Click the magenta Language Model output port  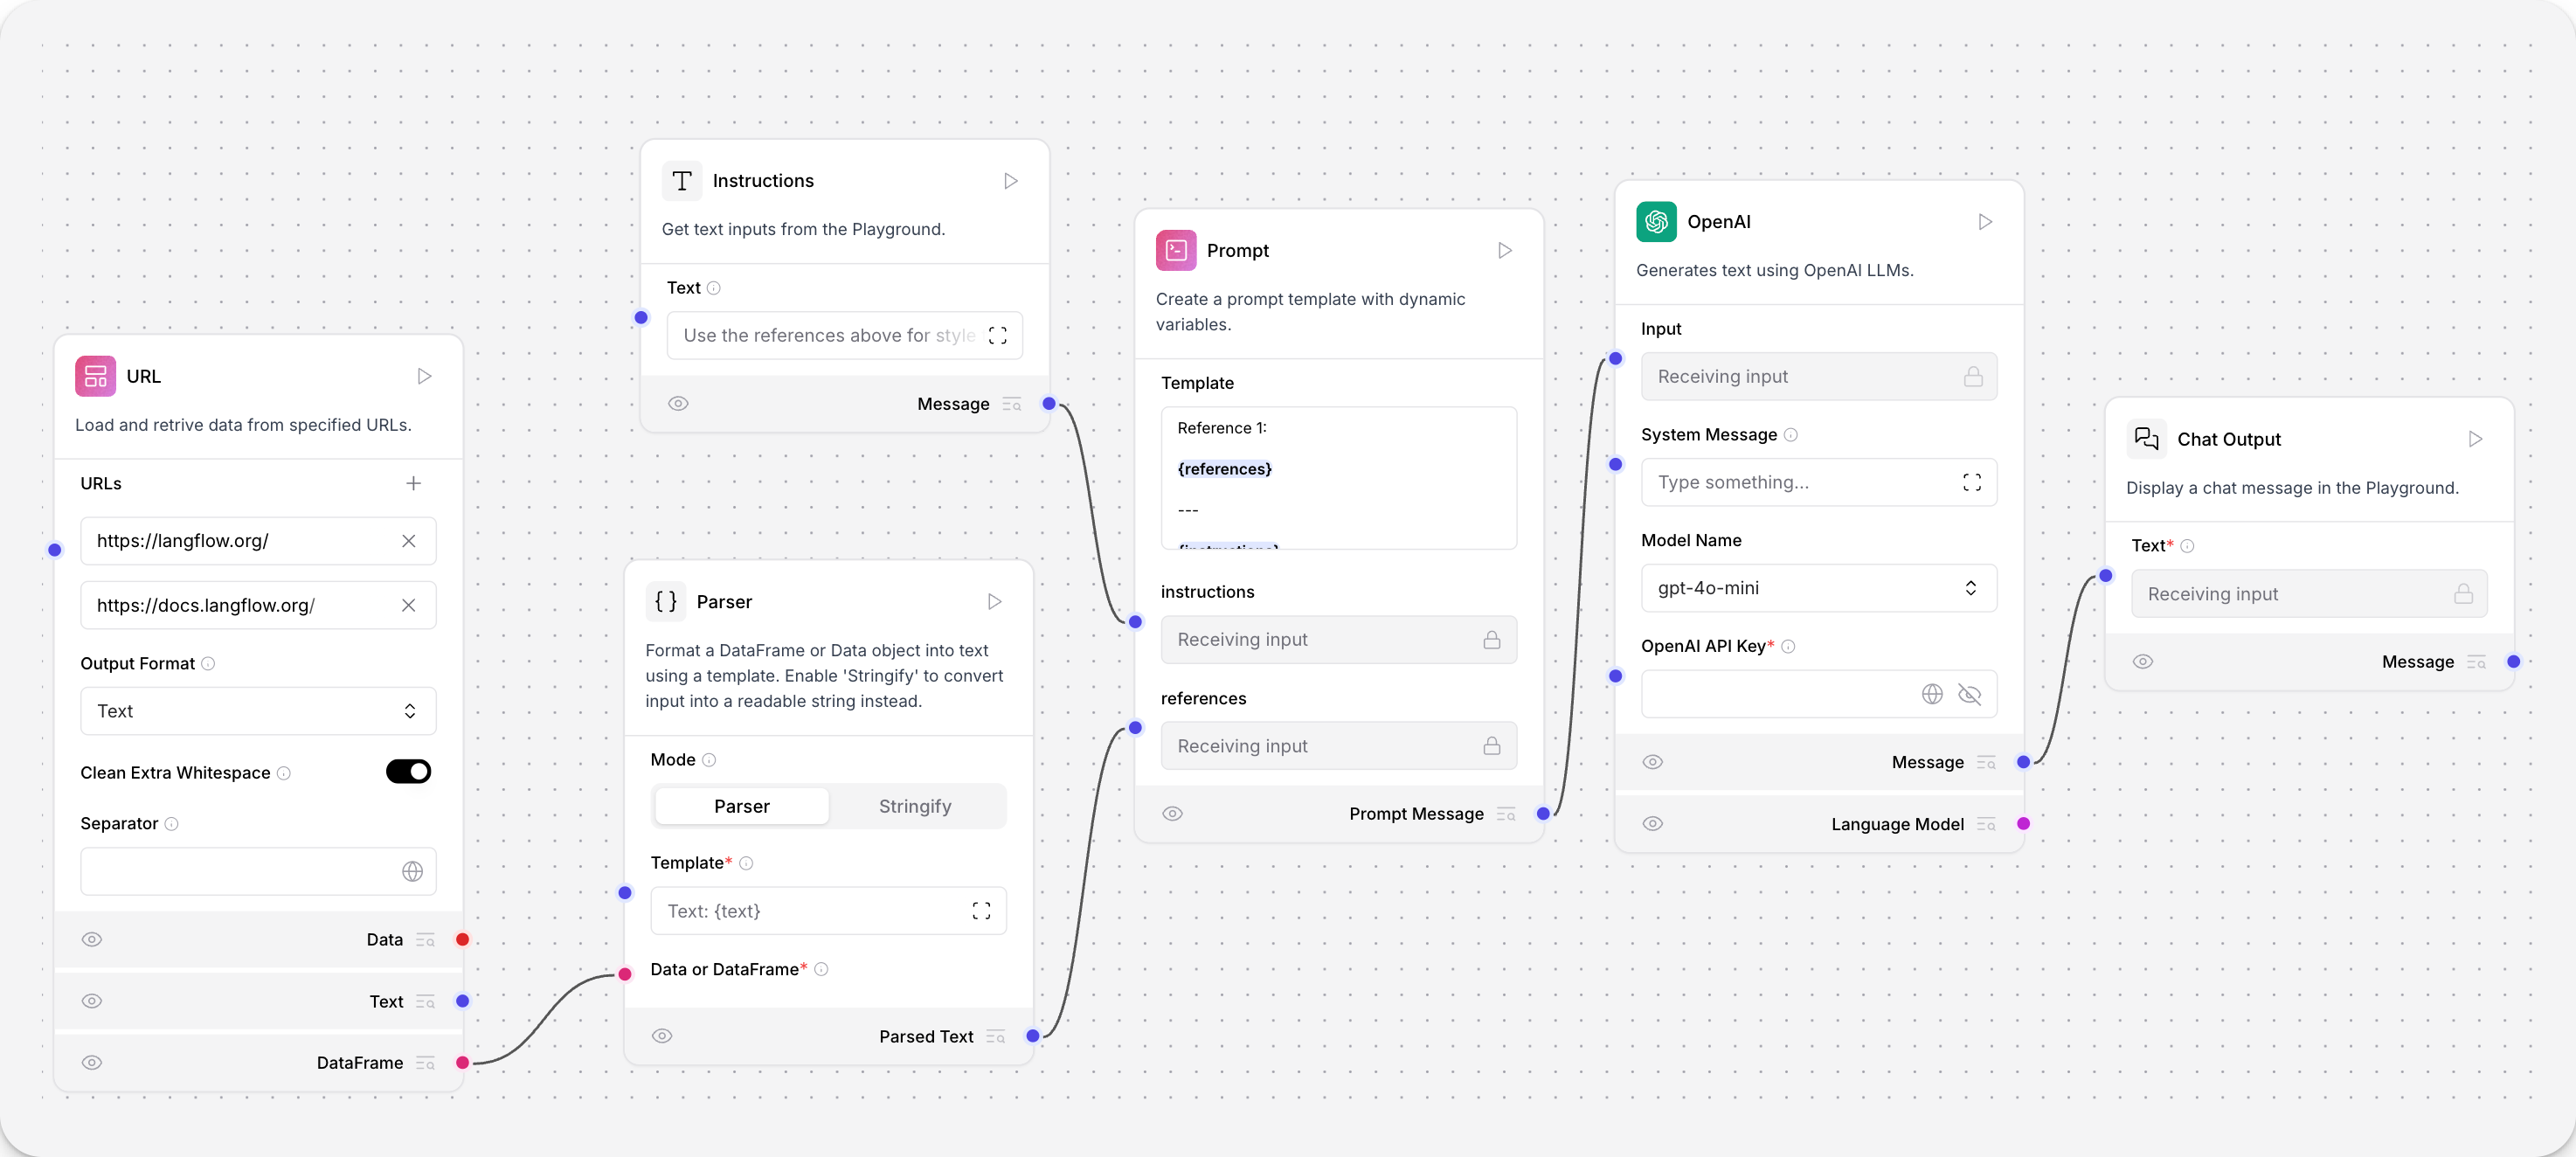2023,824
